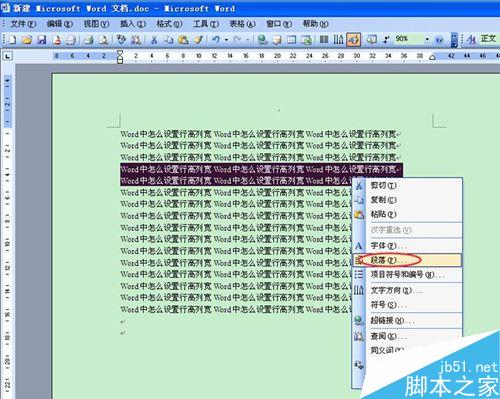Activate the Format Painter brush
500x399 pixels.
pyautogui.click(x=199, y=40)
